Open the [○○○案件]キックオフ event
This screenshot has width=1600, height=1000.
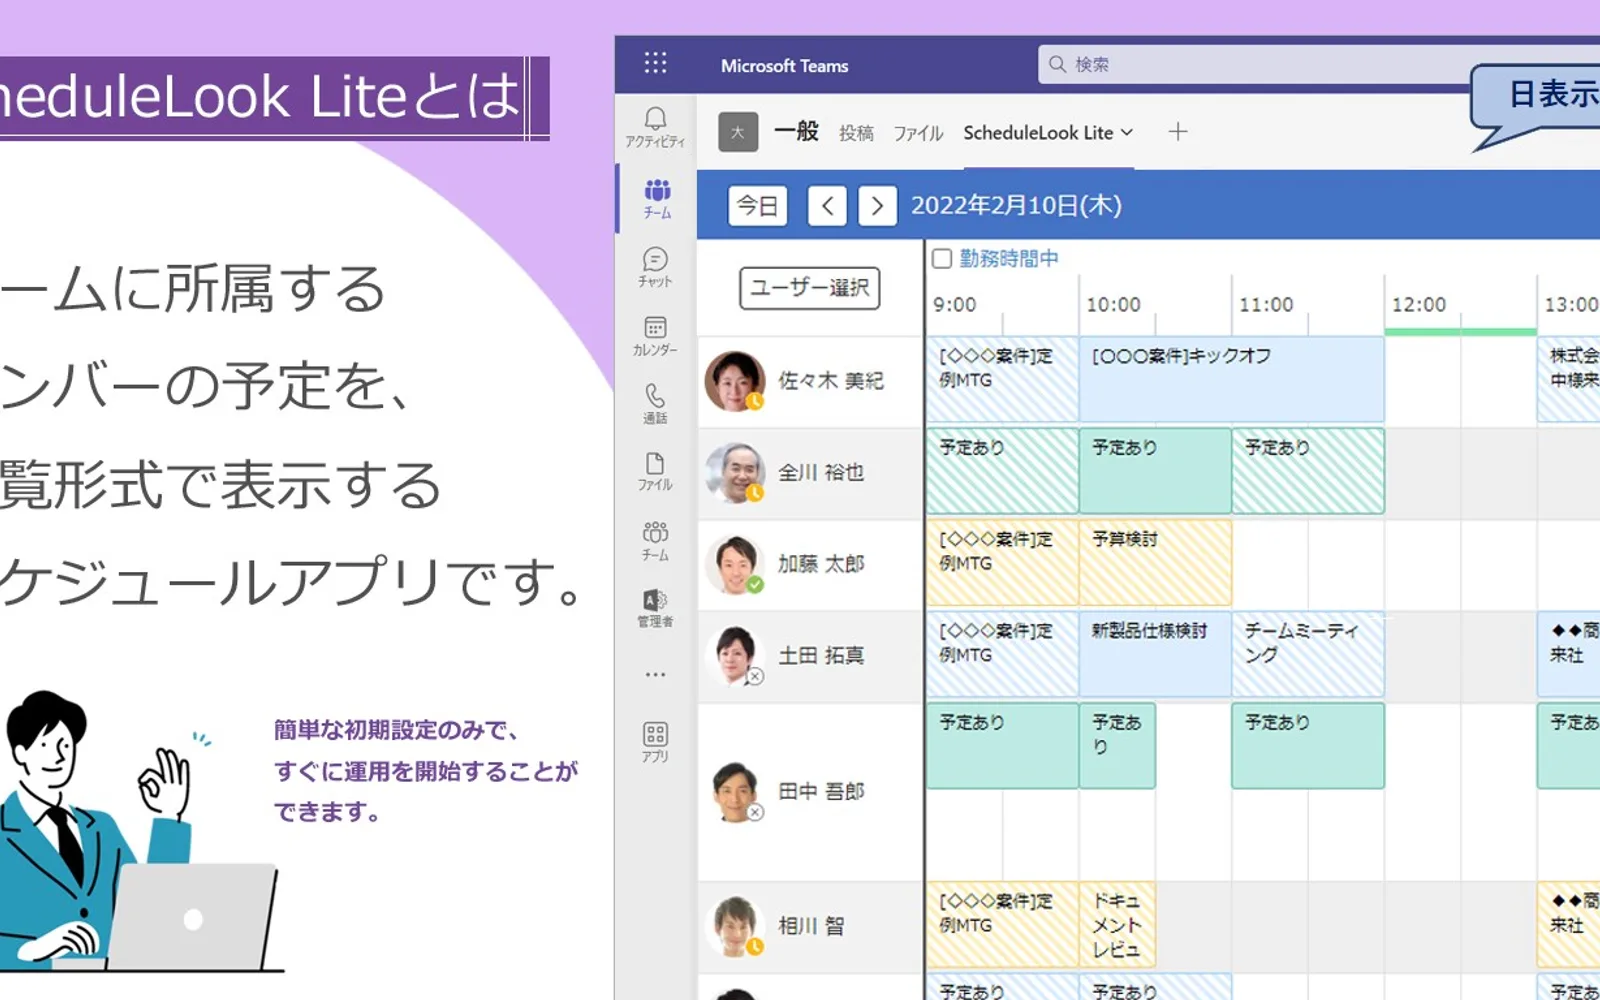(1232, 379)
